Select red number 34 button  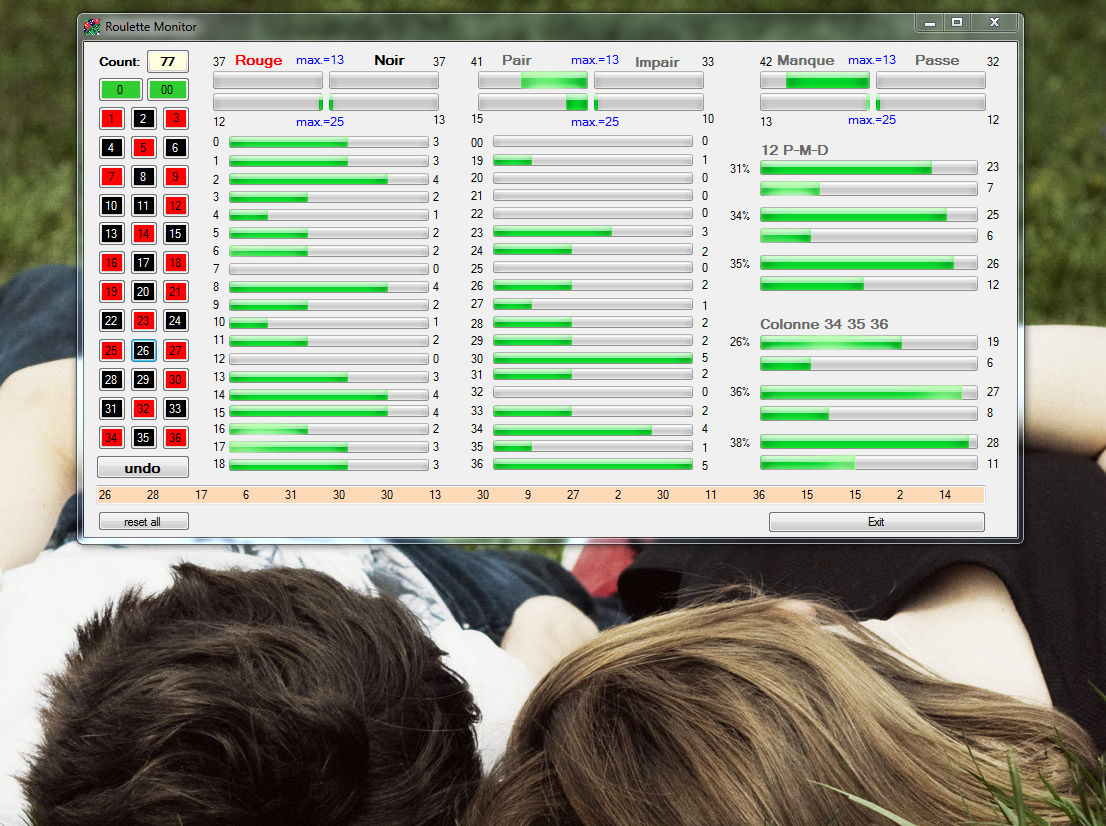(x=111, y=437)
